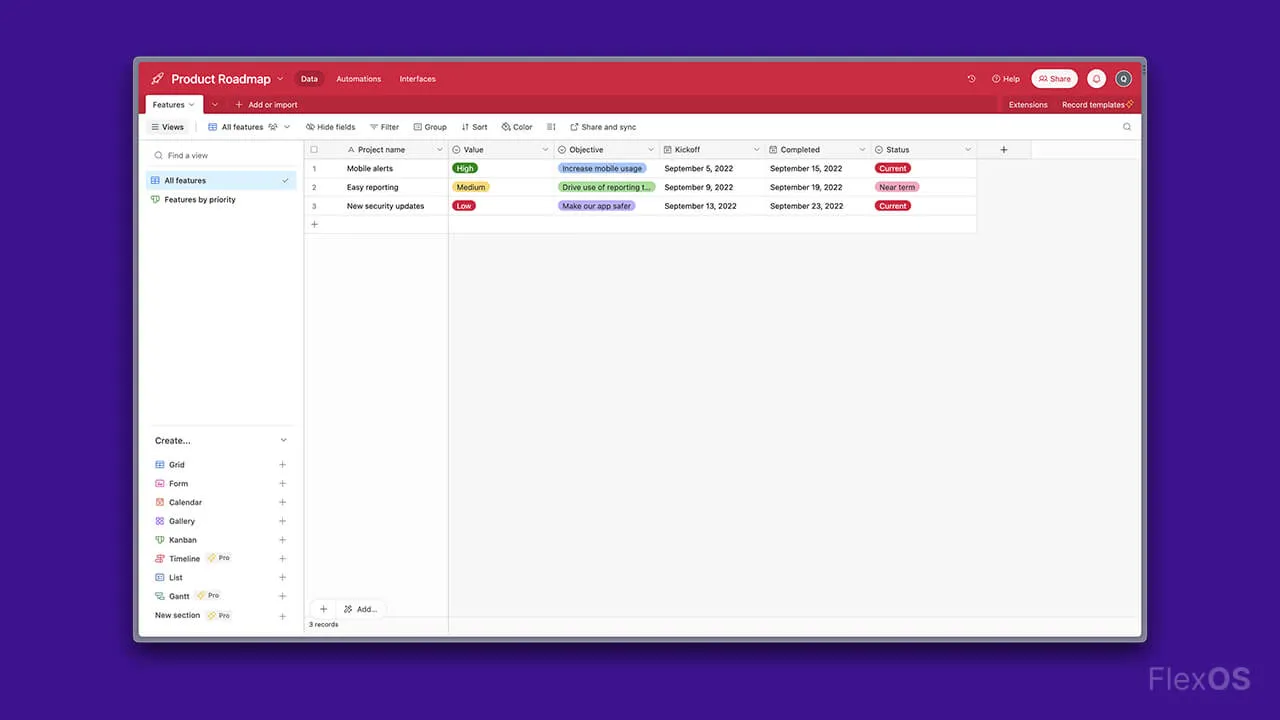This screenshot has height=720, width=1280.
Task: Select the Grid view icon in Create section
Action: (x=161, y=464)
